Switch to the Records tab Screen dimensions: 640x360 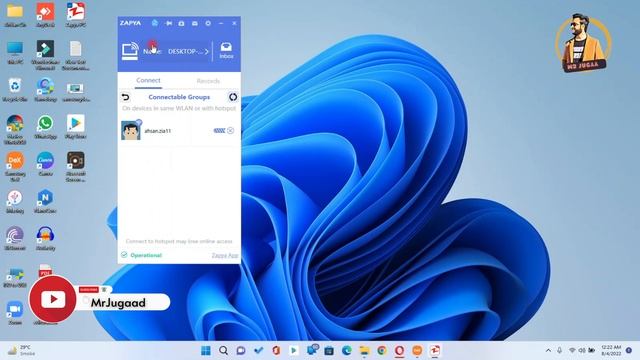(x=208, y=81)
